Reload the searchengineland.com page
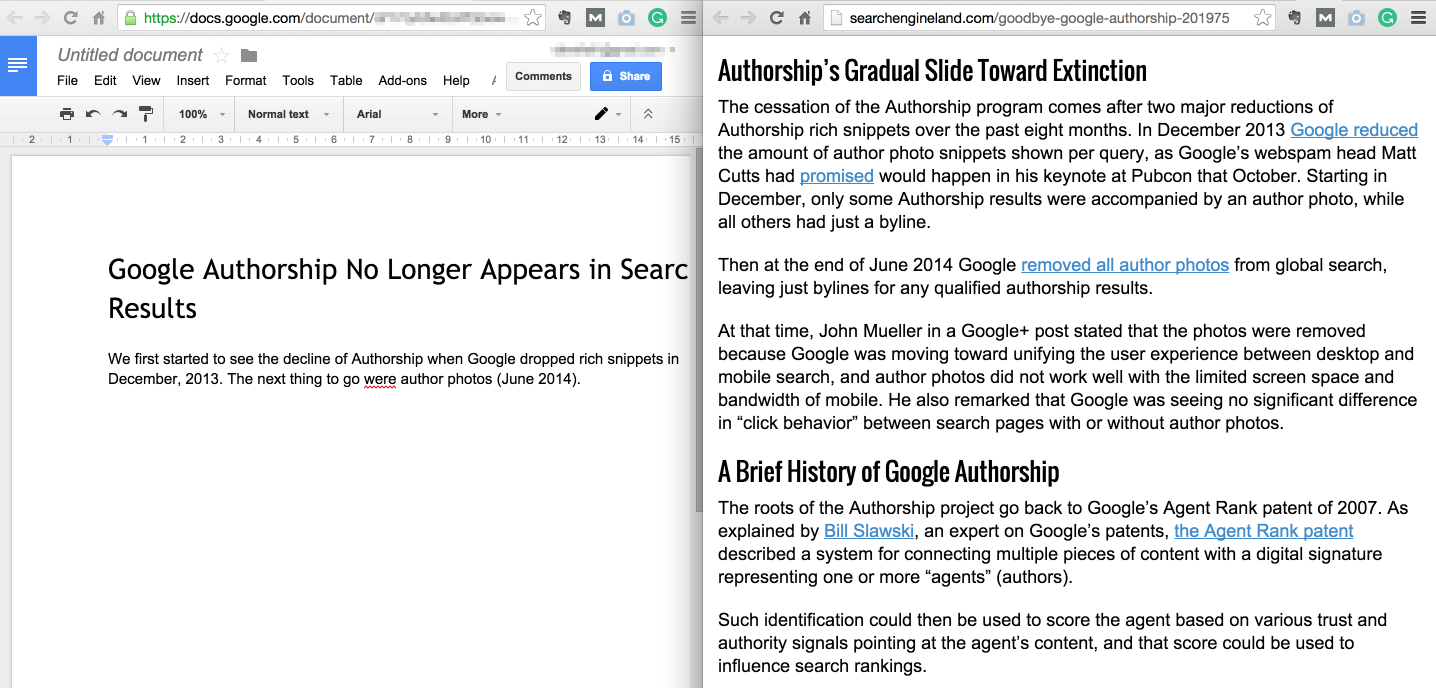 [776, 18]
